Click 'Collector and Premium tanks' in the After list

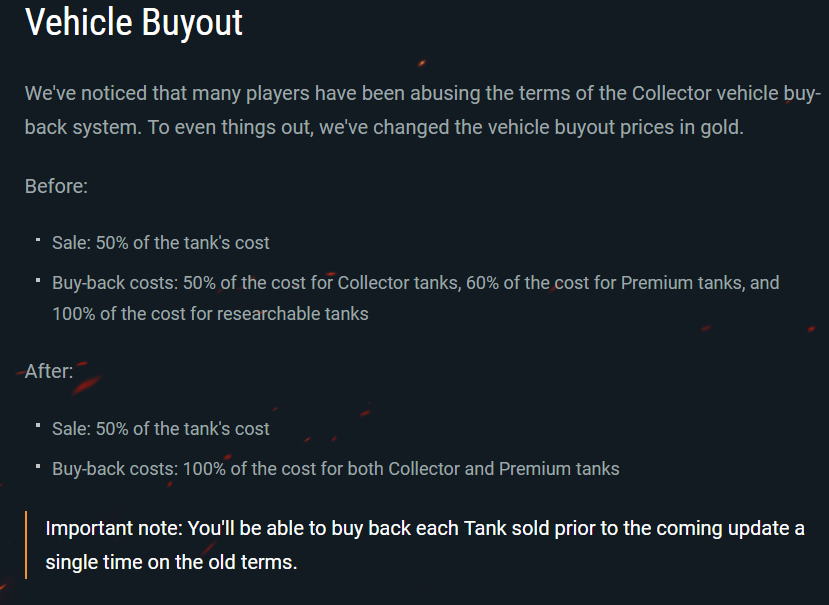(504, 469)
